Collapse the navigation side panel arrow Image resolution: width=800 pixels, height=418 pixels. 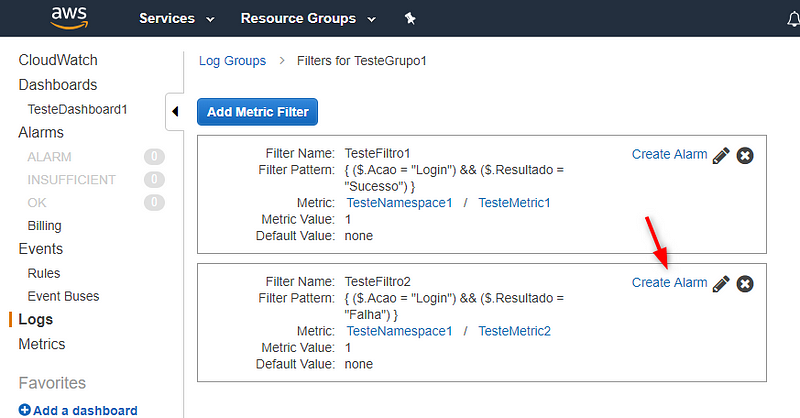175,111
